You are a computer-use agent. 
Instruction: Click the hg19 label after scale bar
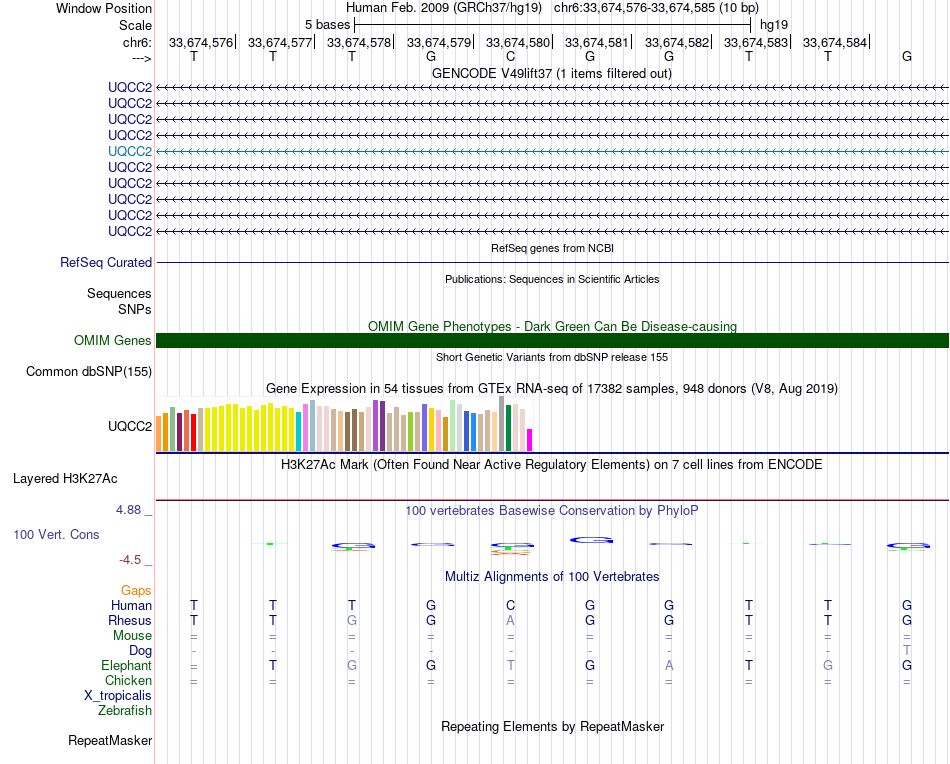(774, 25)
